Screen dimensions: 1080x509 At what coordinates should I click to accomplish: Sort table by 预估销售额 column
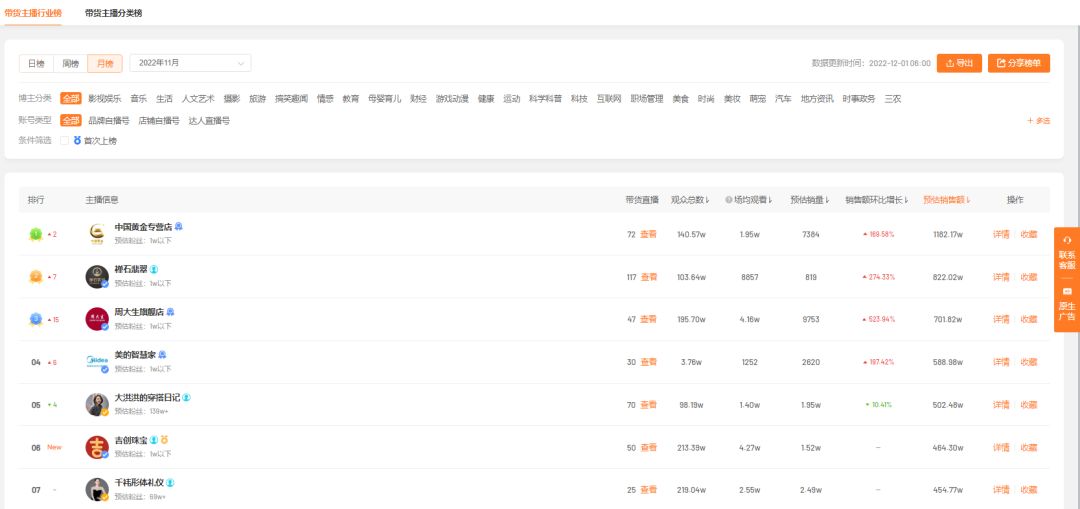coord(946,200)
